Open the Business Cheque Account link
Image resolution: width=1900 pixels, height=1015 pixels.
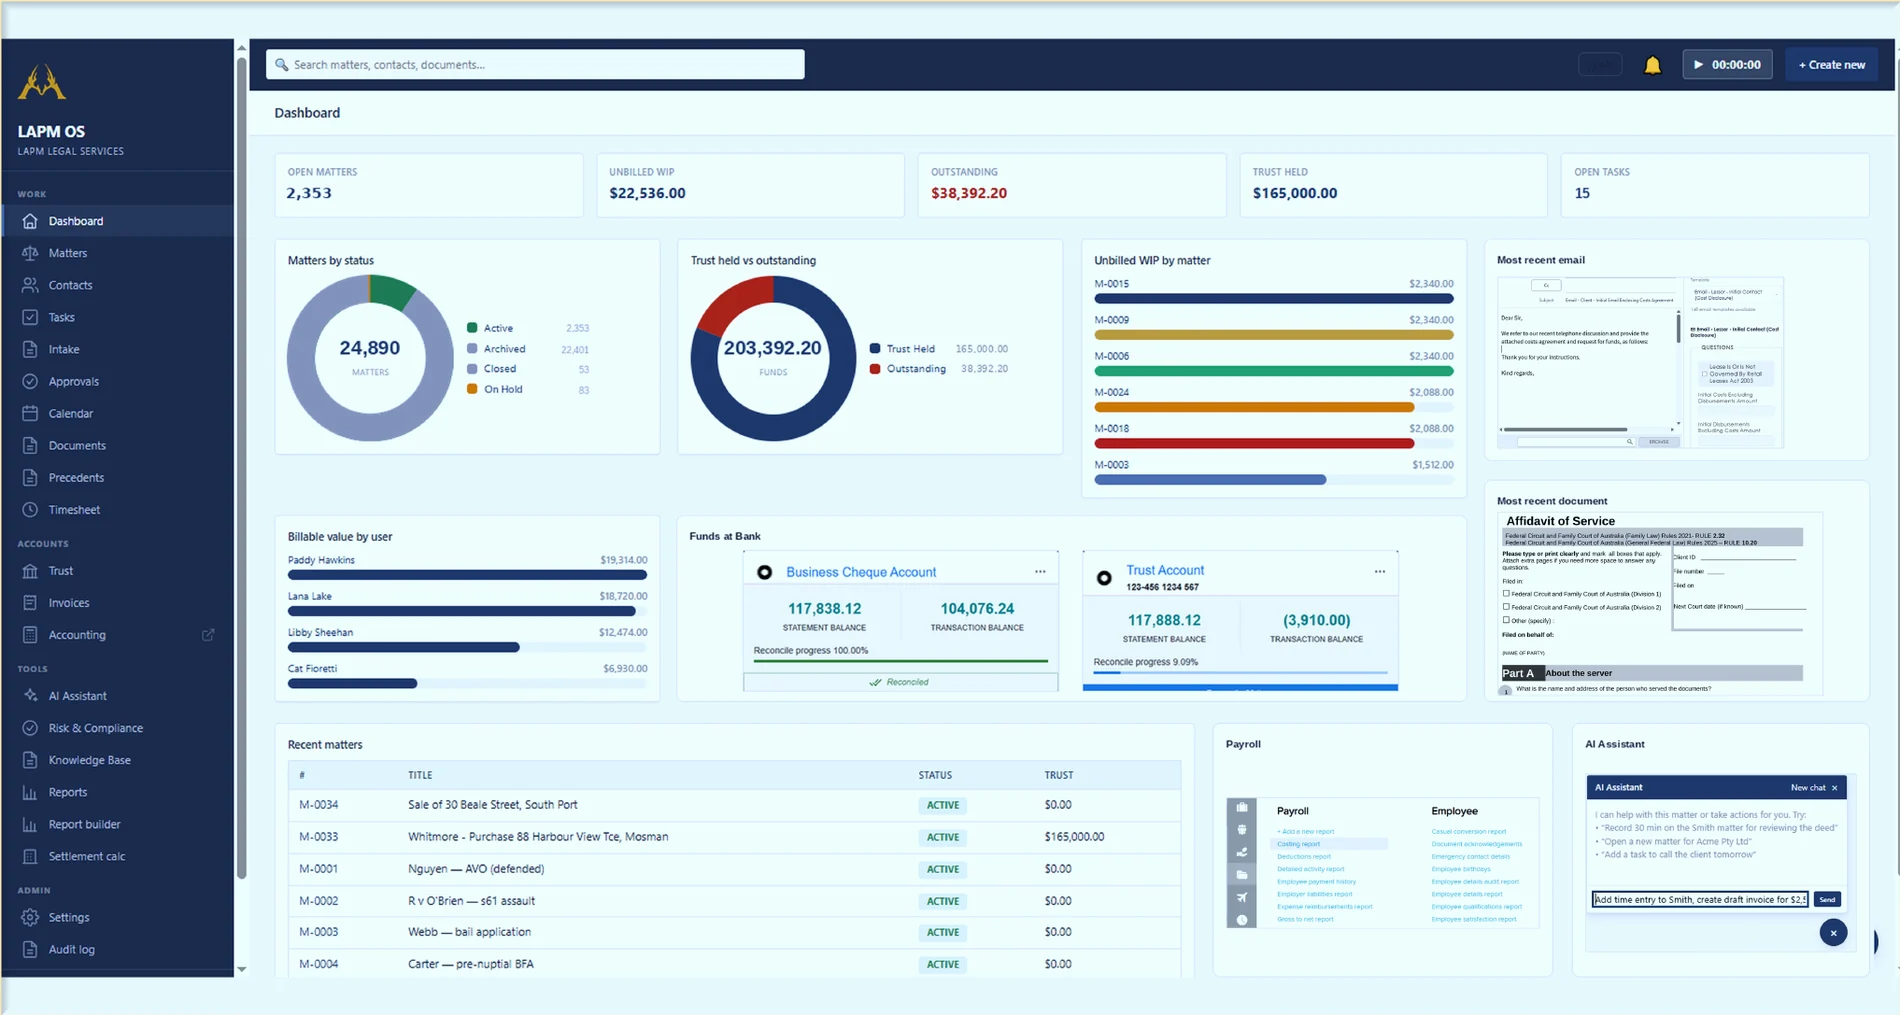click(861, 572)
